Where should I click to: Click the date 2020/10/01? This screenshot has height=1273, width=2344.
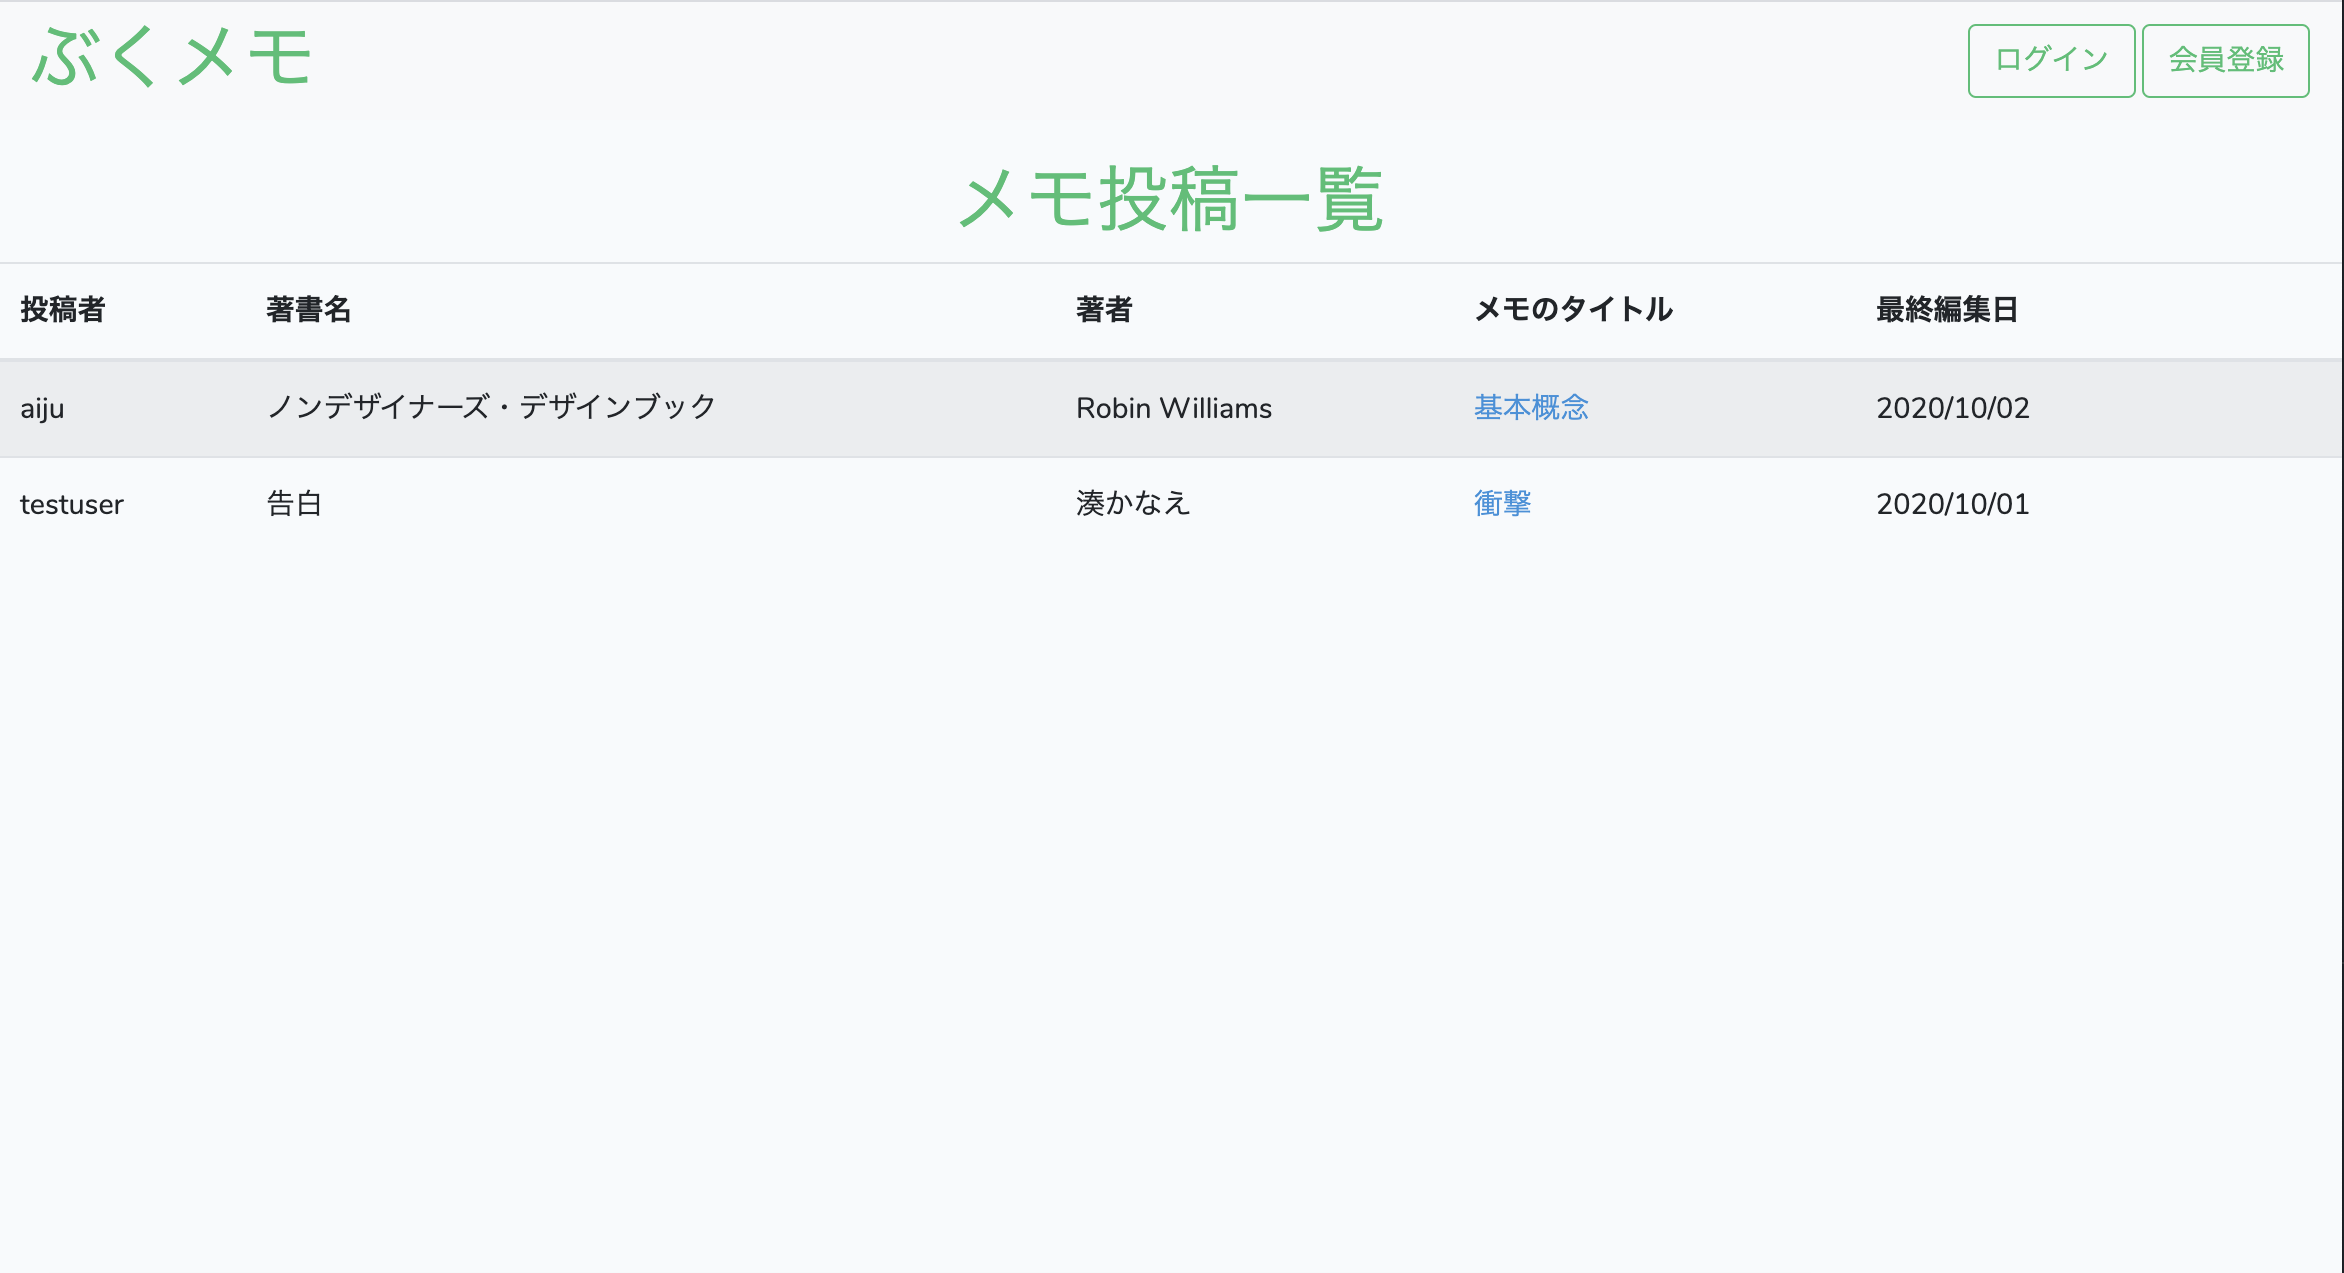pyautogui.click(x=1953, y=504)
